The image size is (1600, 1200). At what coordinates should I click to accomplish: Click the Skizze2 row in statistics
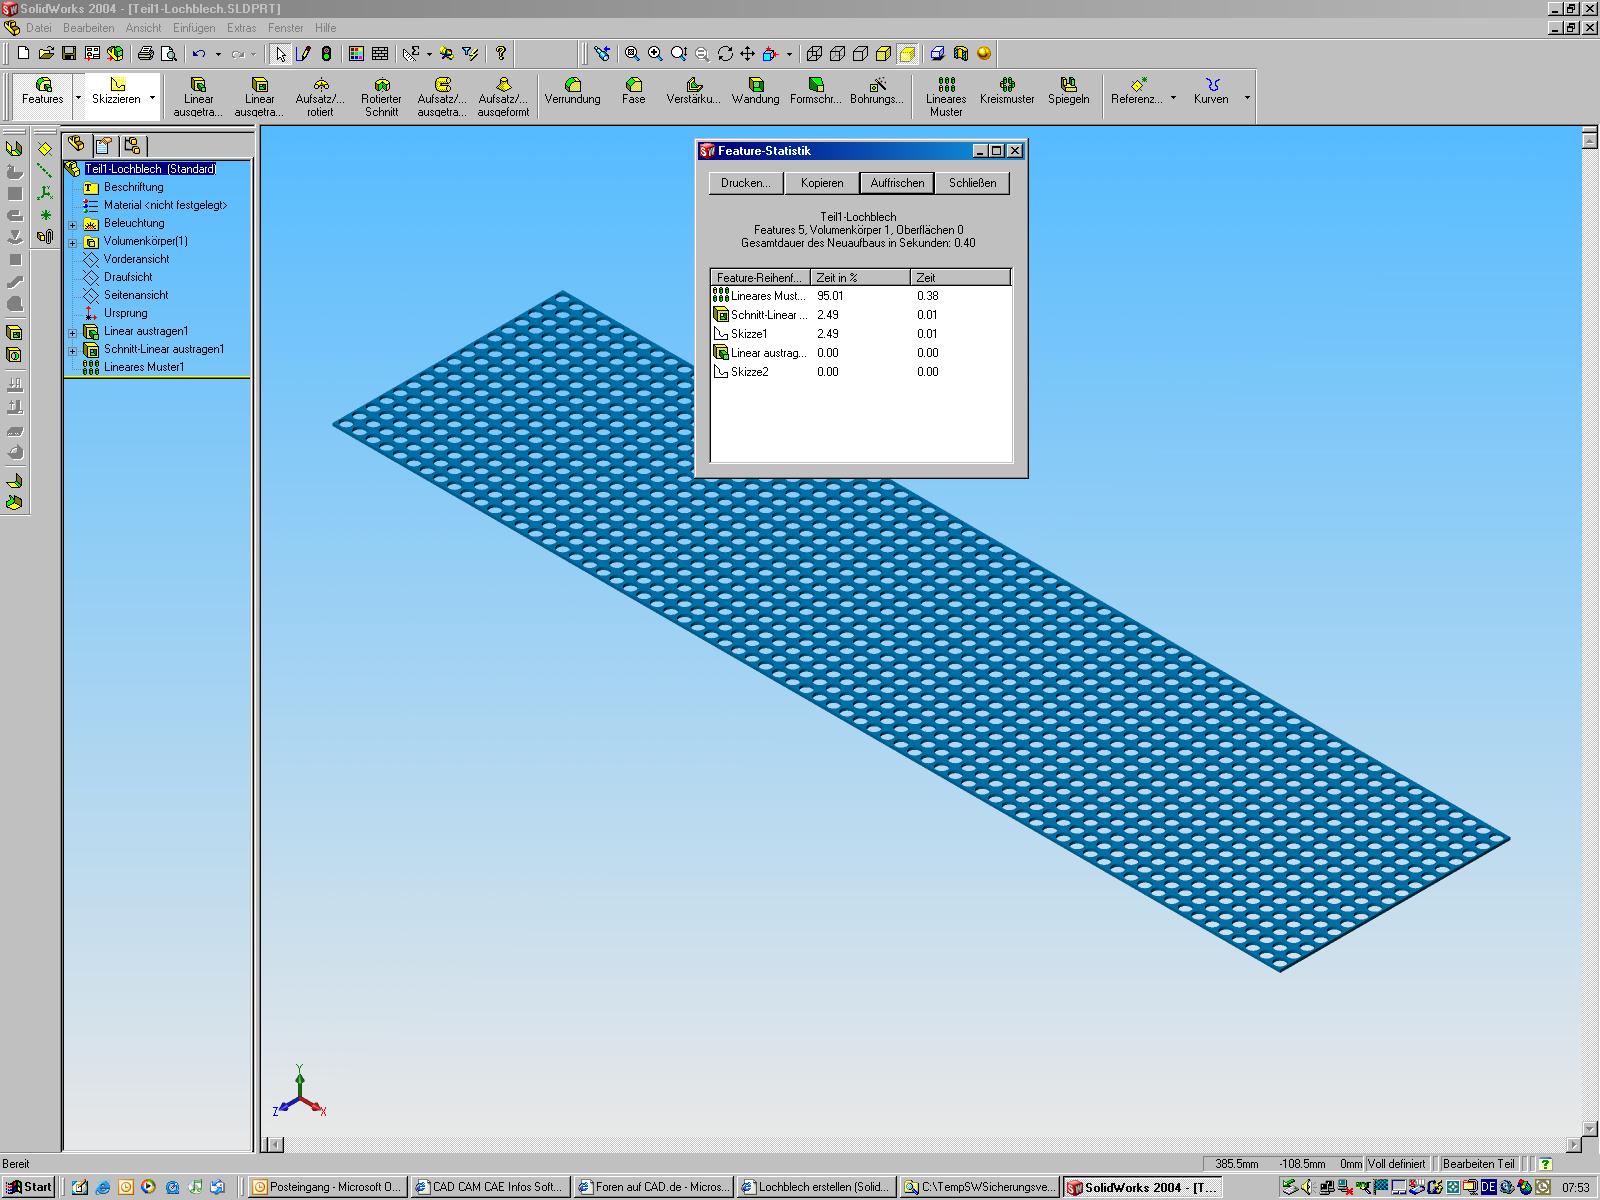(x=860, y=372)
